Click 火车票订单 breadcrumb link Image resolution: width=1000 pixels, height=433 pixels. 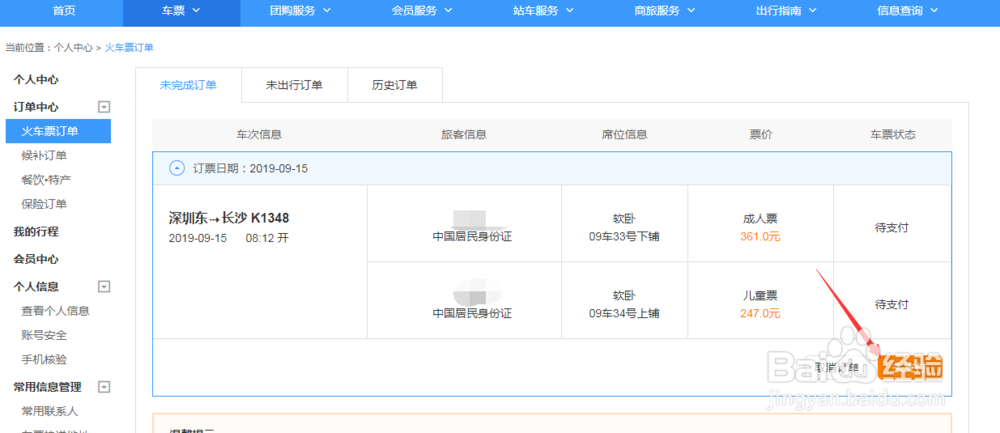[129, 48]
